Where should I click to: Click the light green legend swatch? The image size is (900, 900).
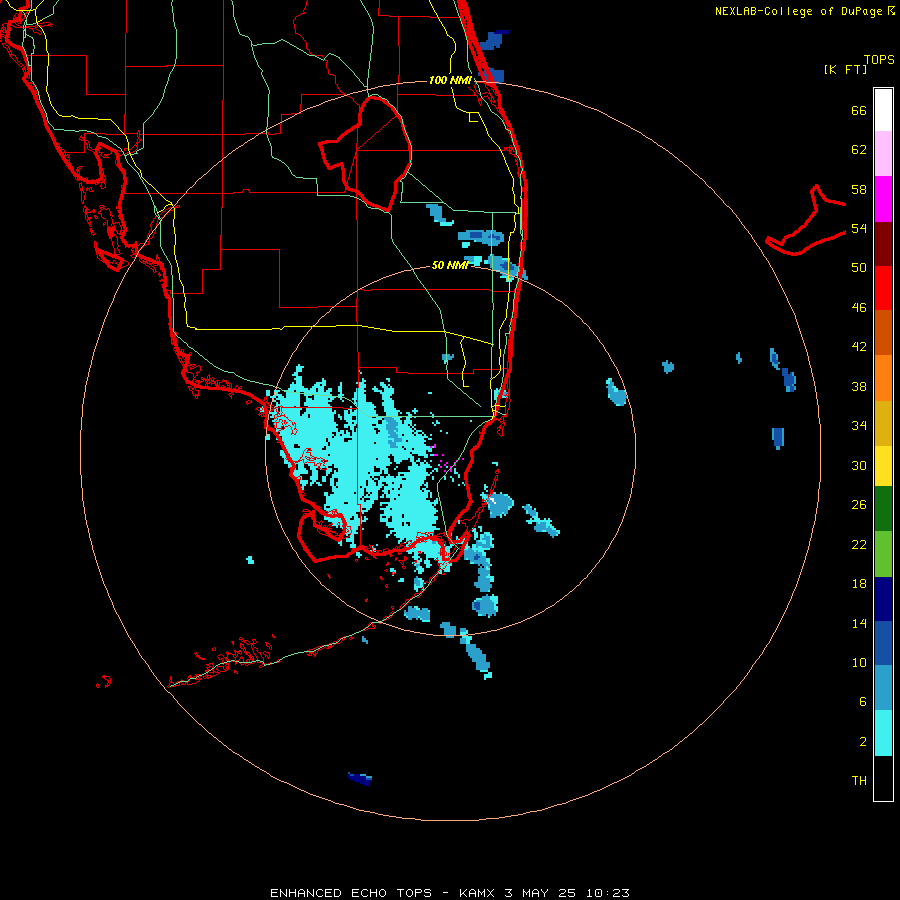pos(883,554)
